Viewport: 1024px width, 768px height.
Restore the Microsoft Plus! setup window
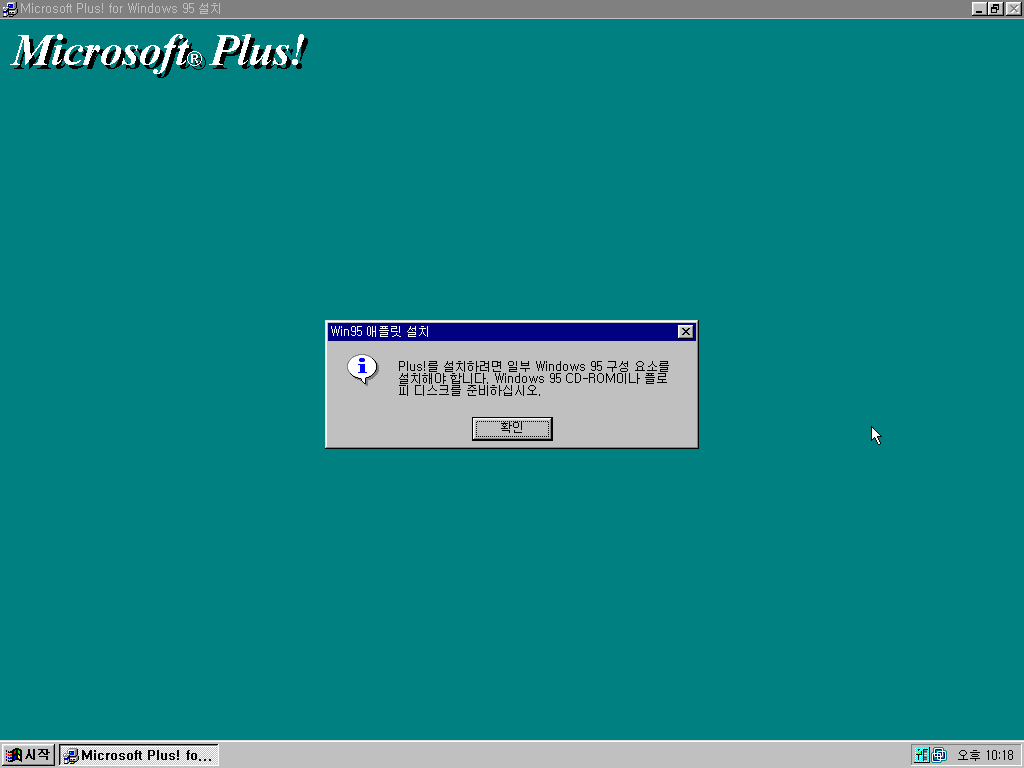coord(995,8)
